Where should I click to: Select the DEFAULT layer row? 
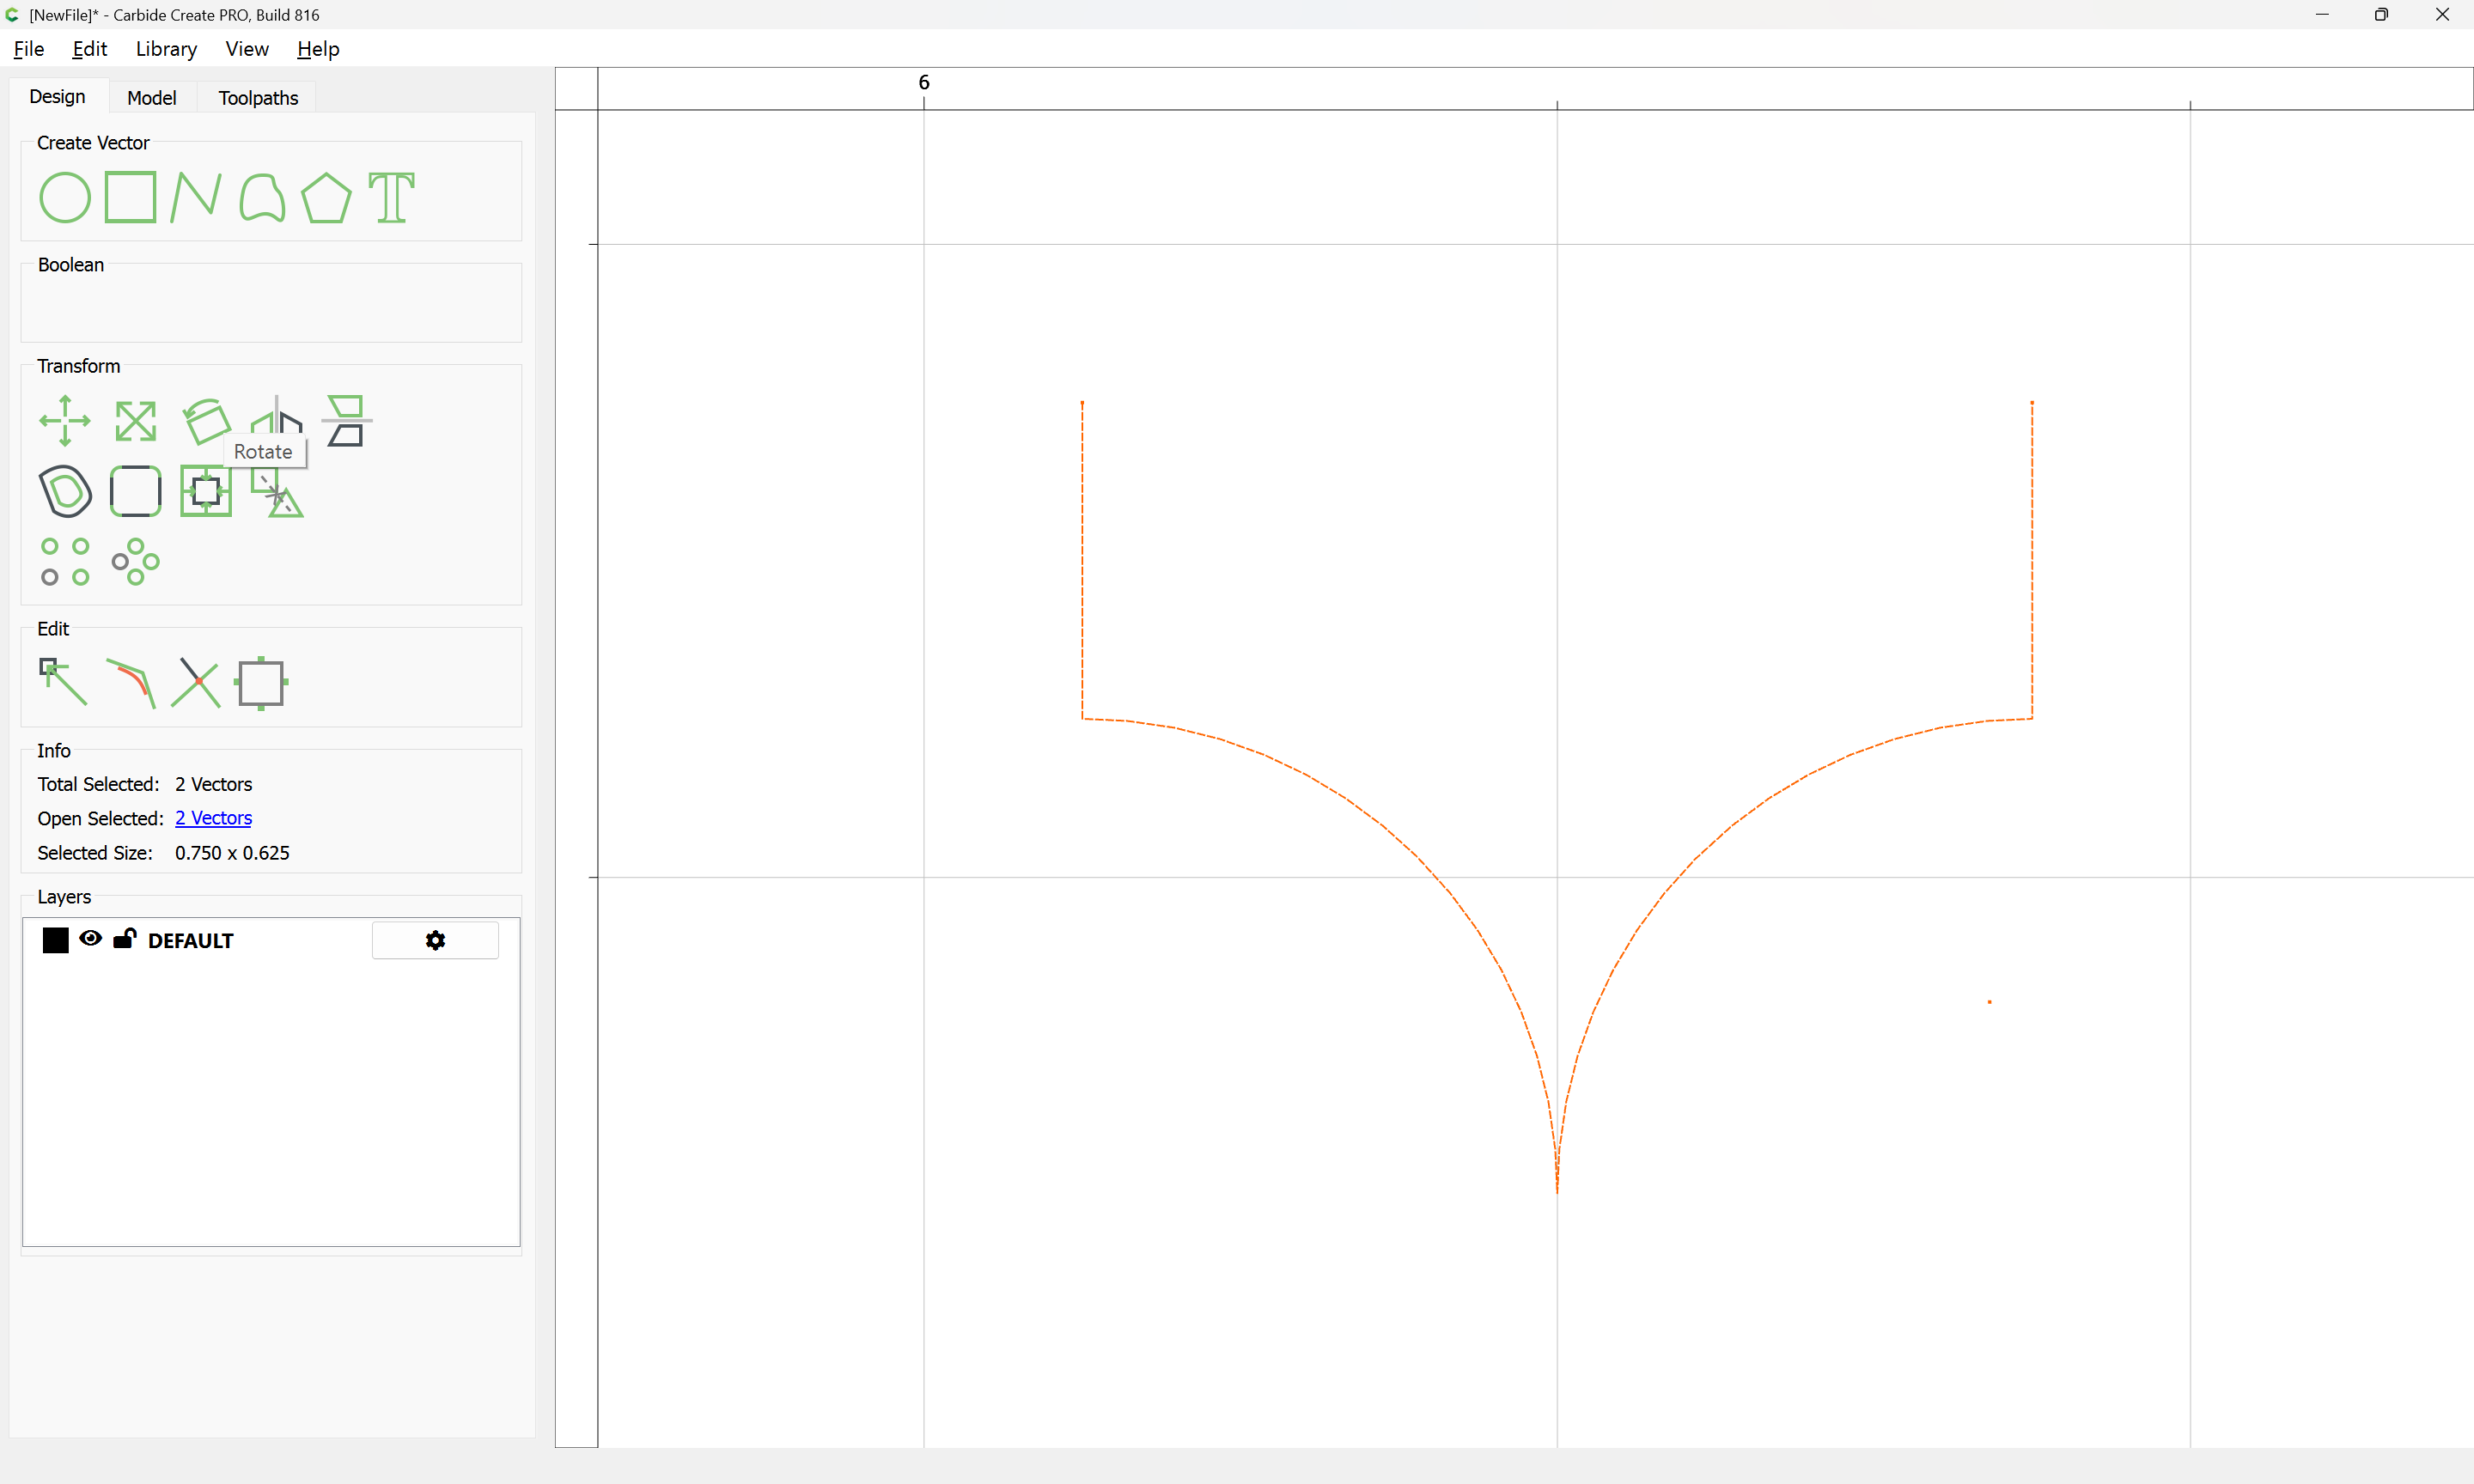pos(271,940)
